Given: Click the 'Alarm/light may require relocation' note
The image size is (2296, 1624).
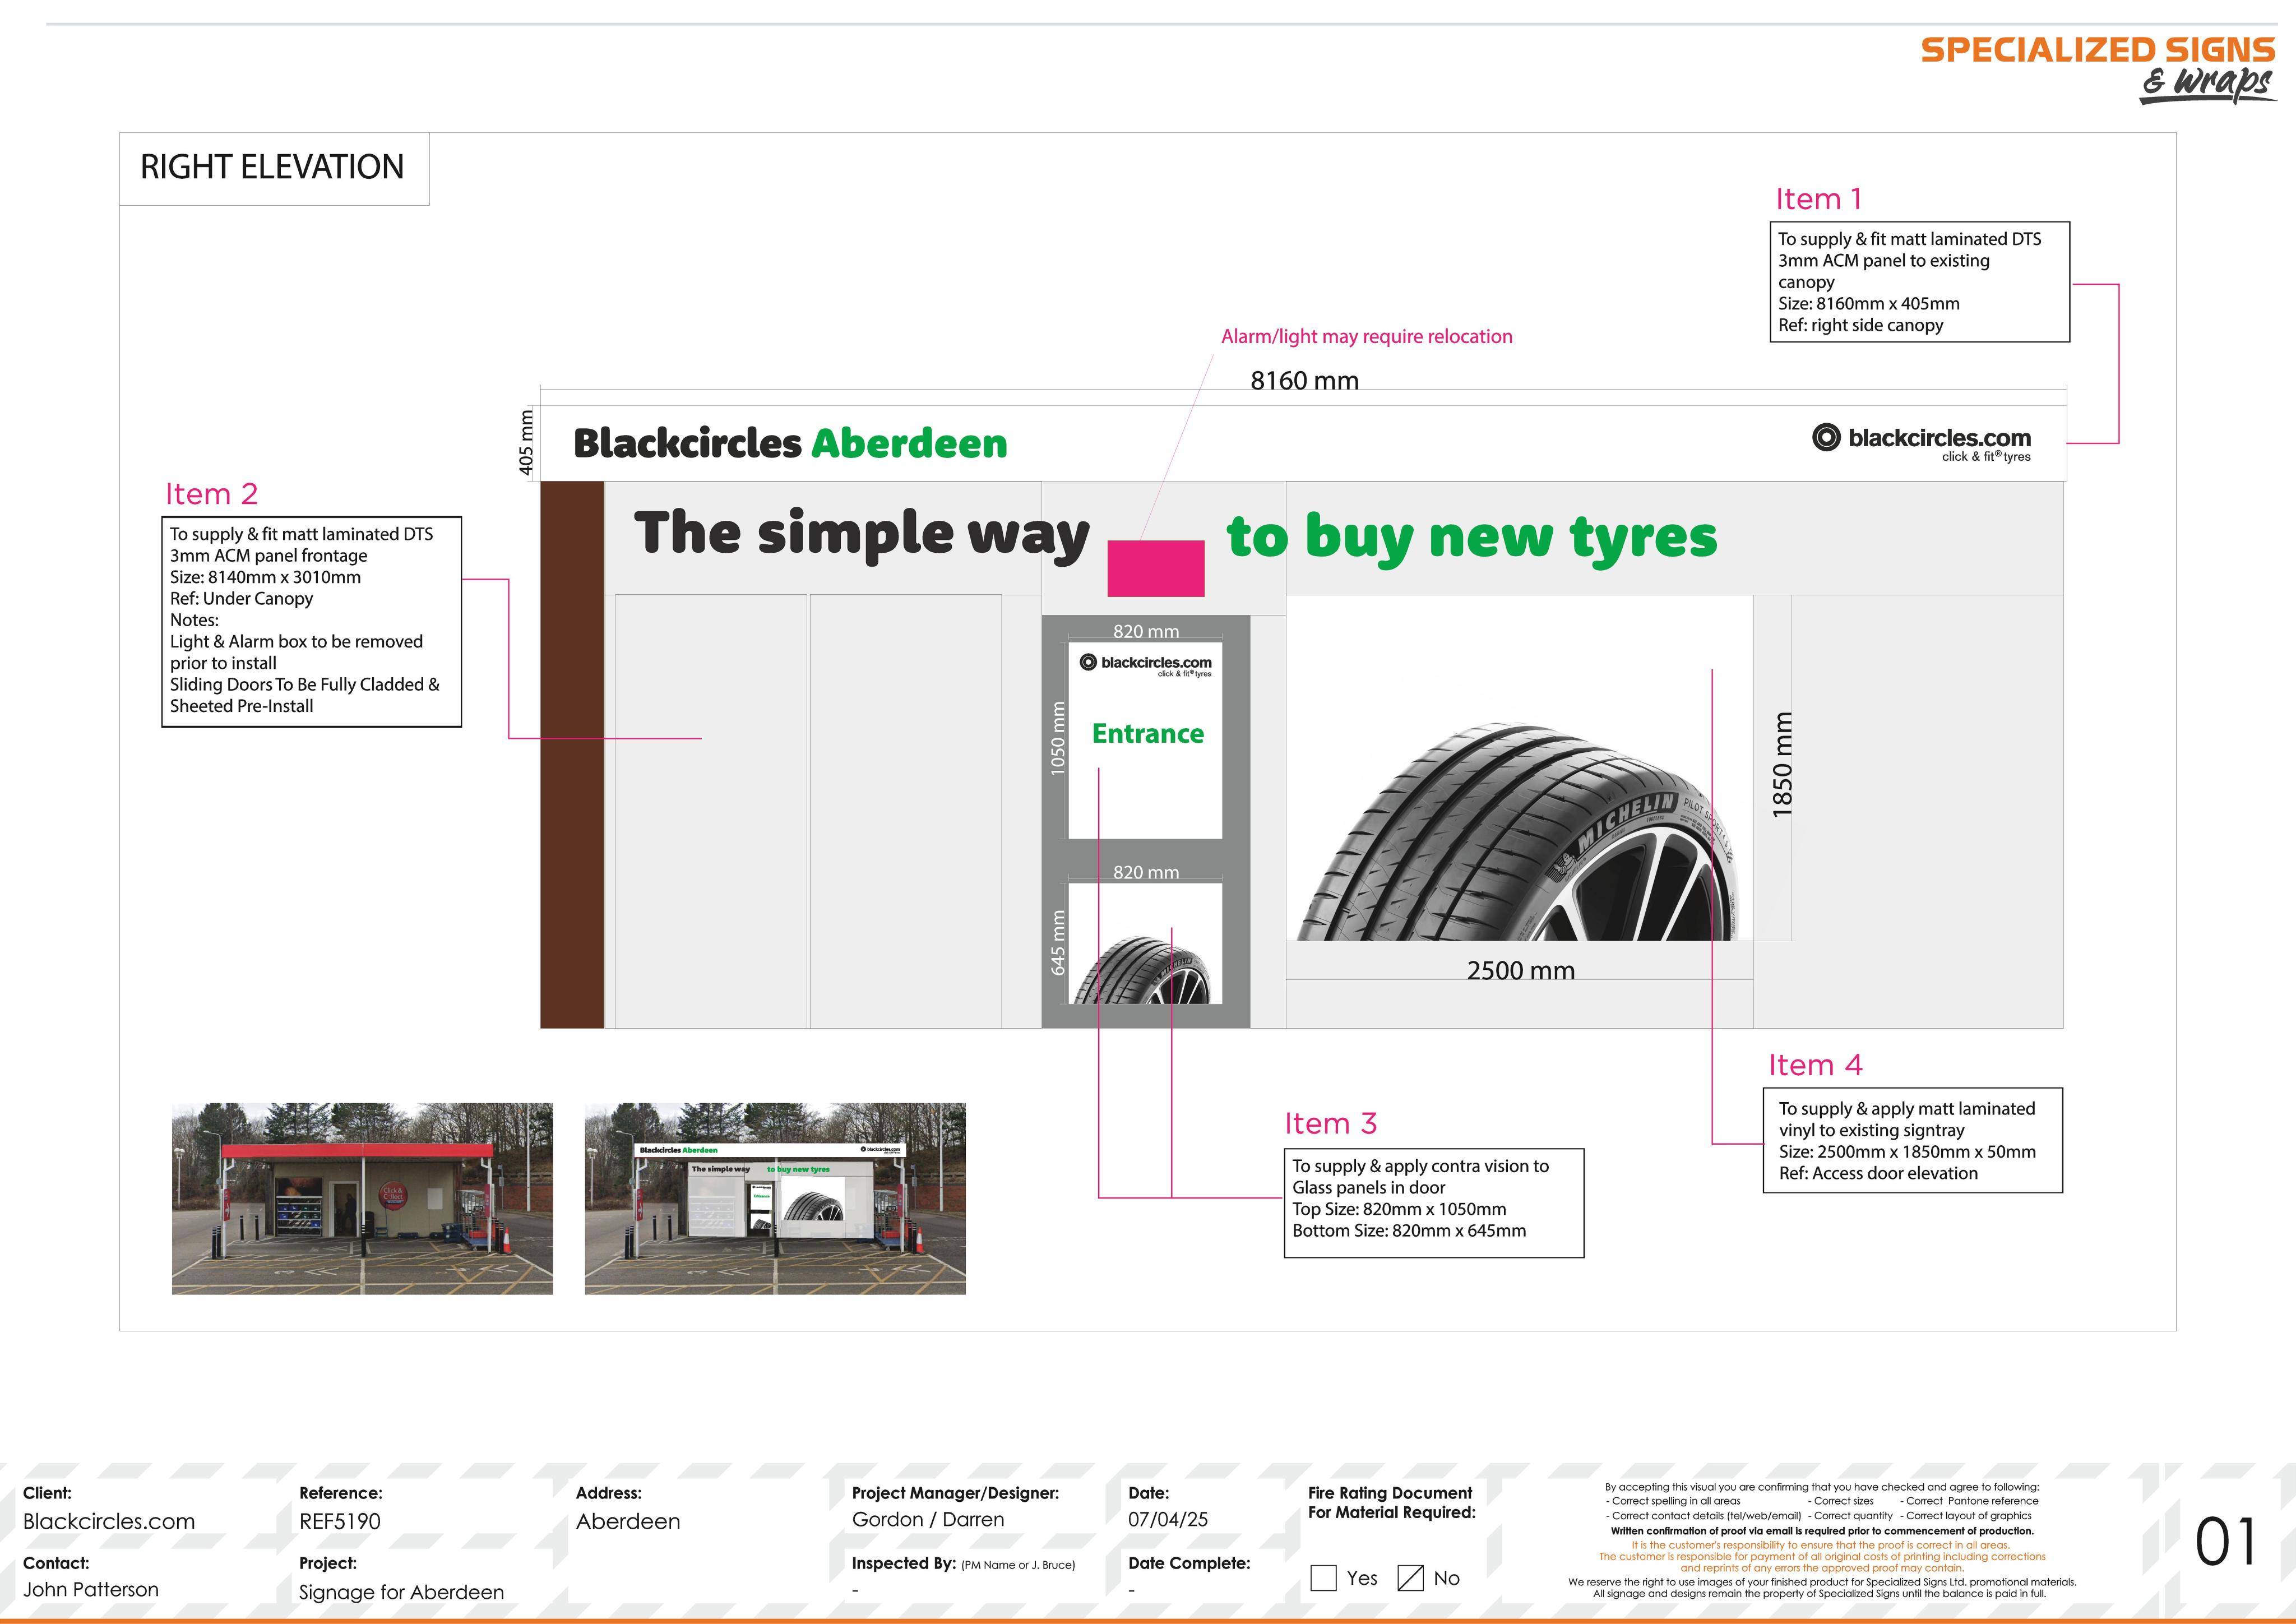Looking at the screenshot, I should click(x=1366, y=336).
